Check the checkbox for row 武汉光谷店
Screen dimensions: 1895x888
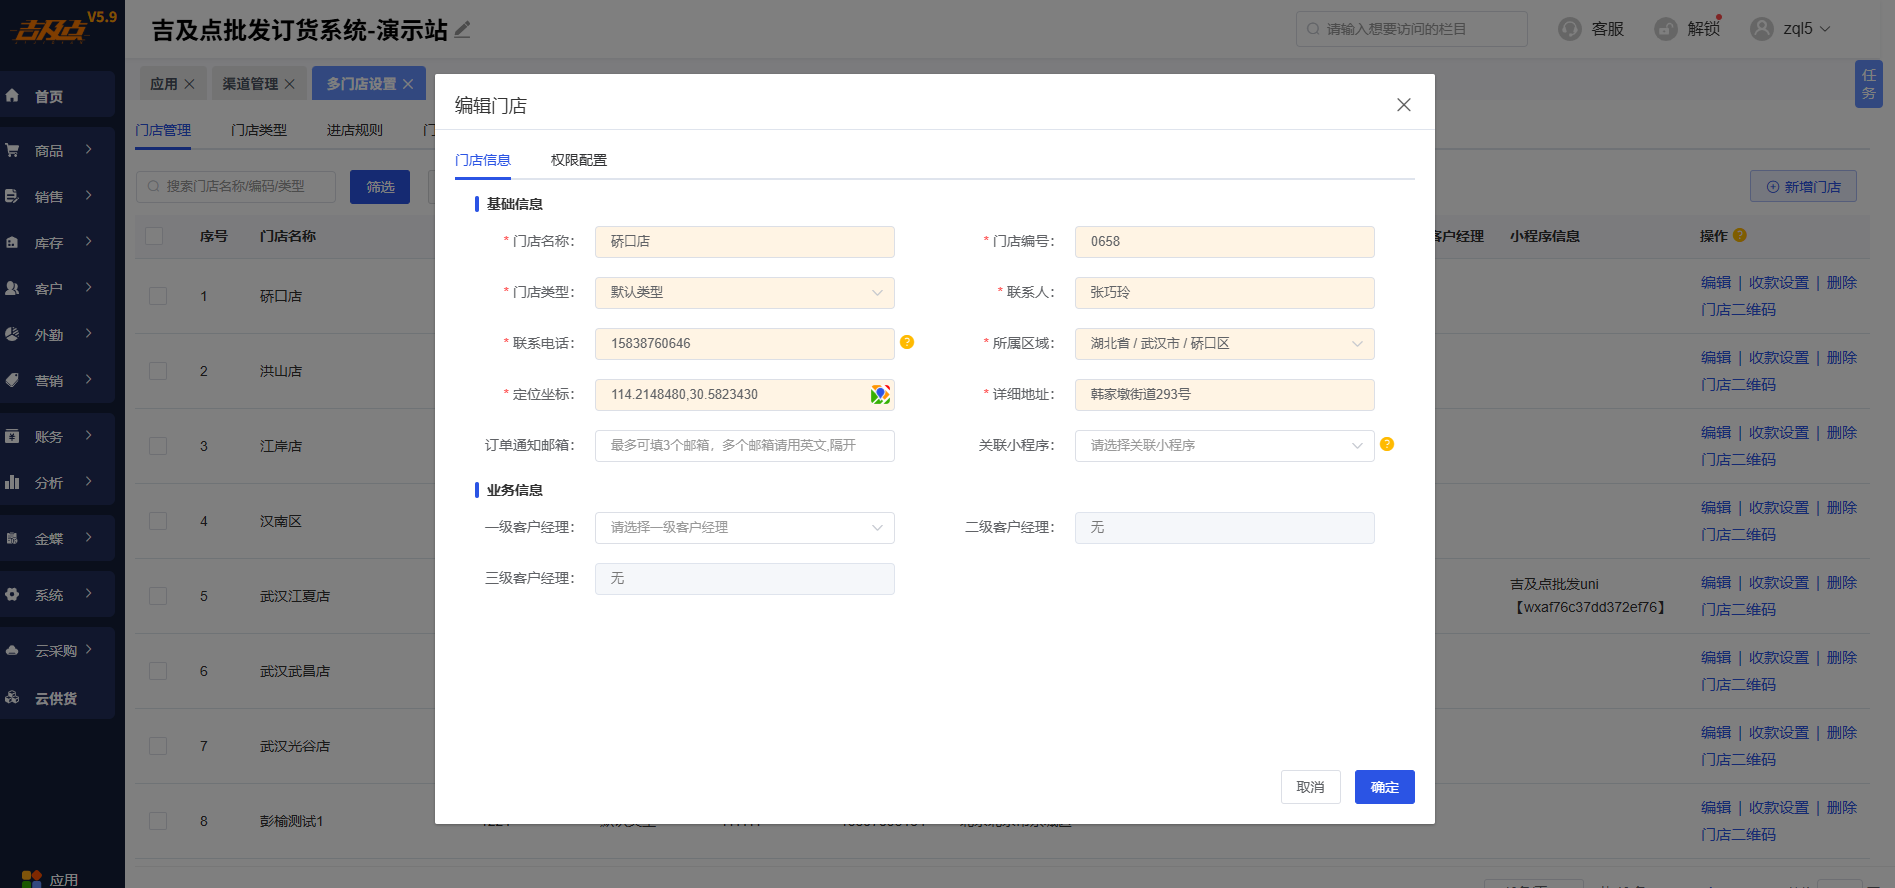click(x=158, y=746)
